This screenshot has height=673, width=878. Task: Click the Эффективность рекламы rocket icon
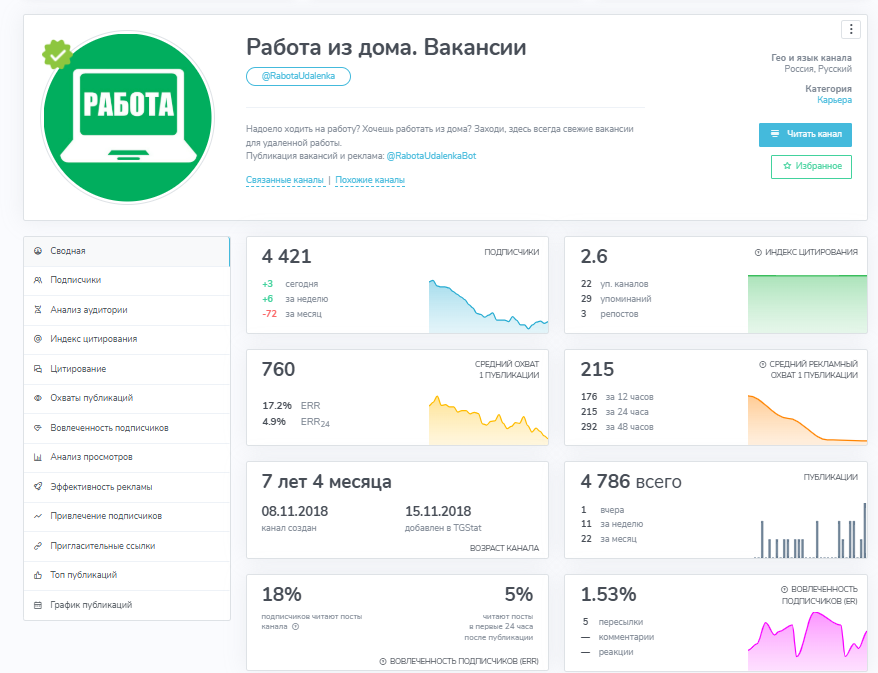point(38,487)
